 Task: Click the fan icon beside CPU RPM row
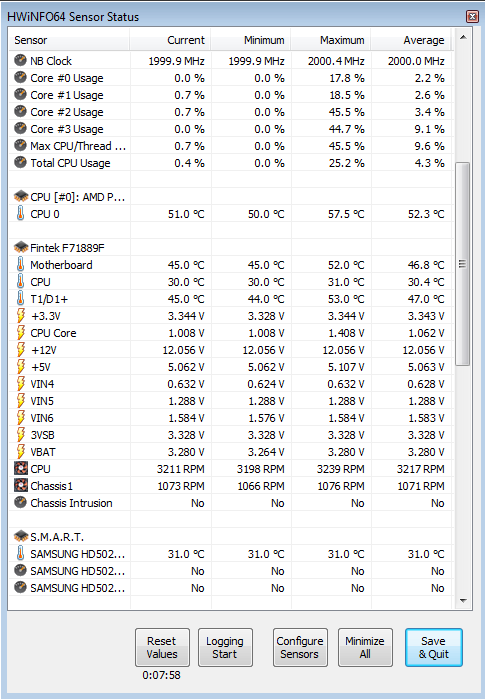pos(21,469)
